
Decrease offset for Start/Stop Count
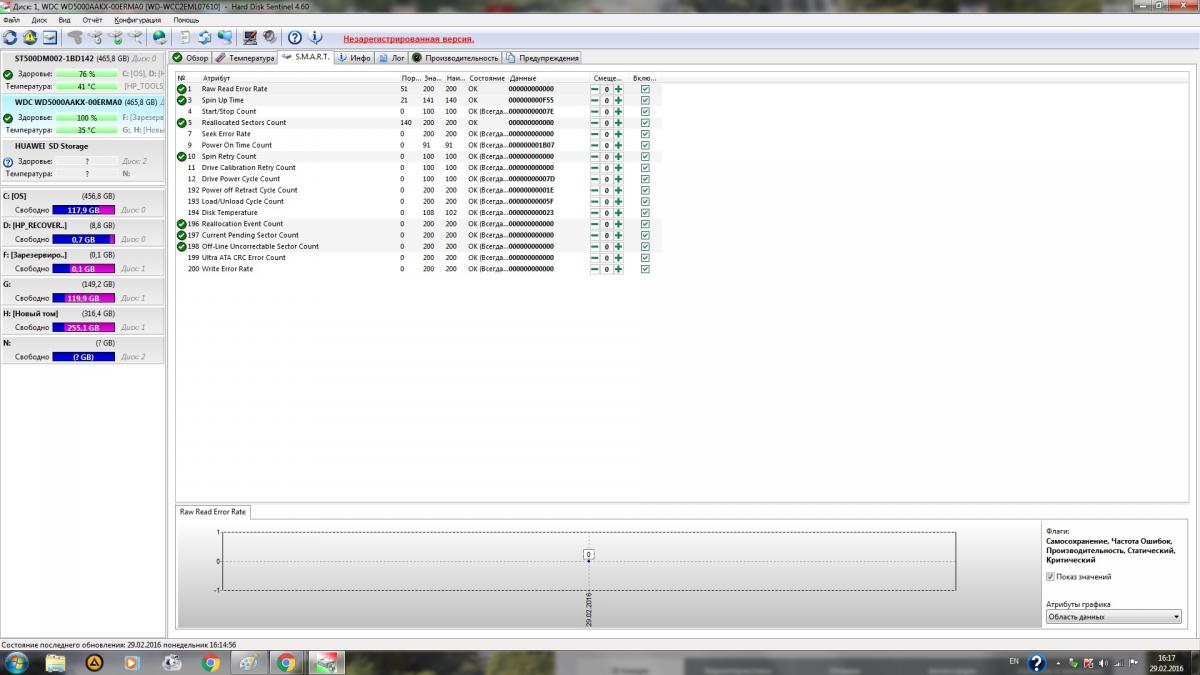click(x=595, y=111)
